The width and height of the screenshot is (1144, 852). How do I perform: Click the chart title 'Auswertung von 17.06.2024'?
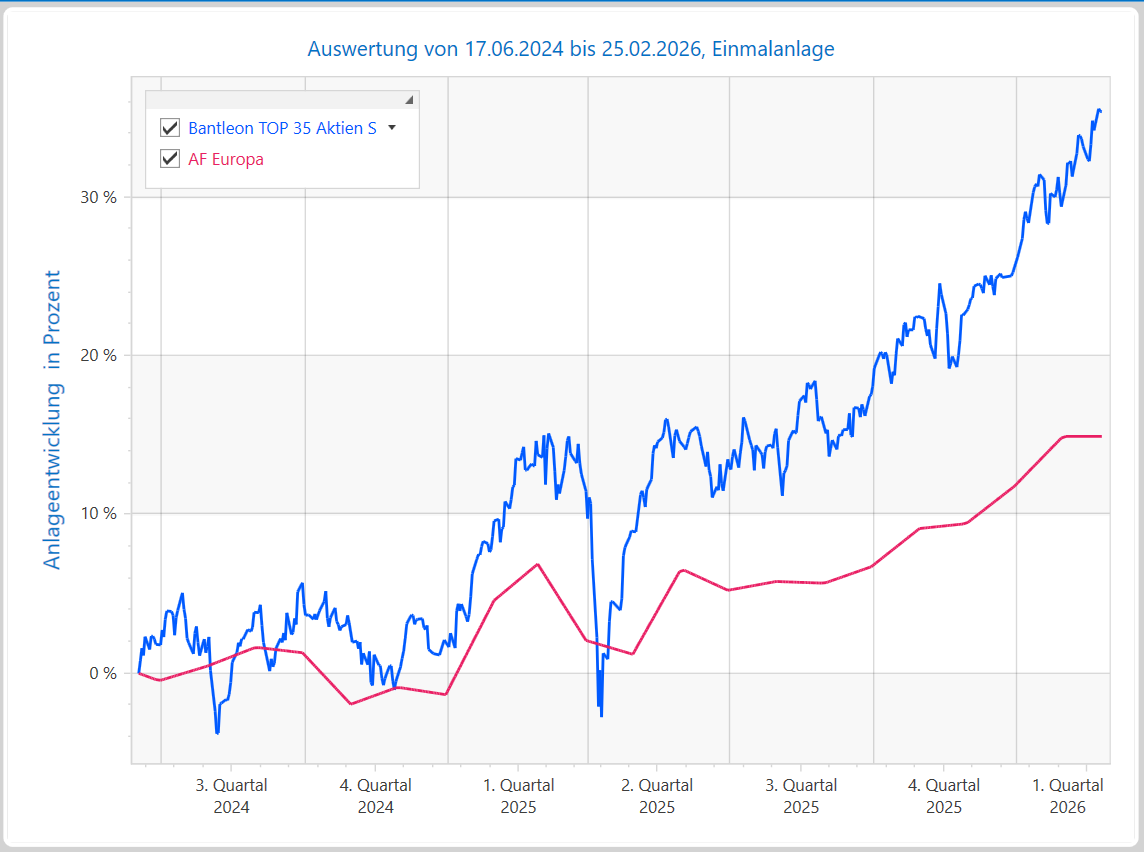[571, 48]
